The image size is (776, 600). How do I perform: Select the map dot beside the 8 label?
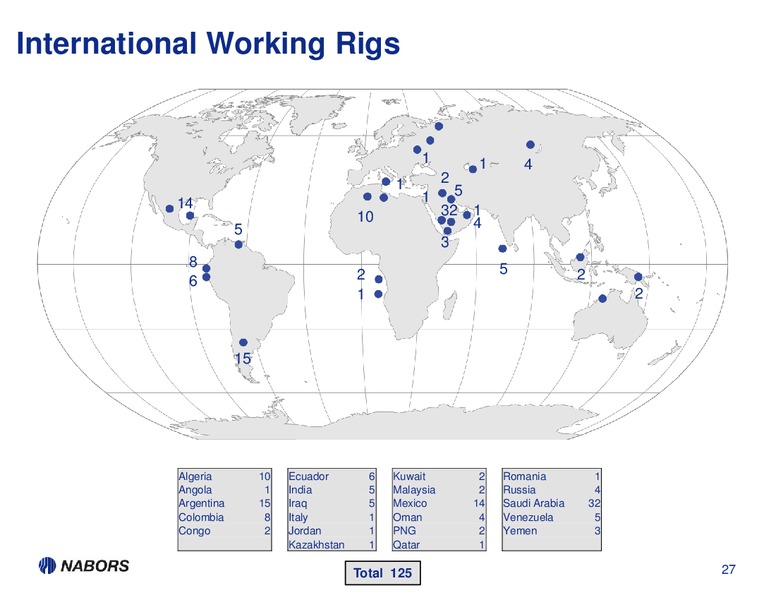tap(206, 268)
